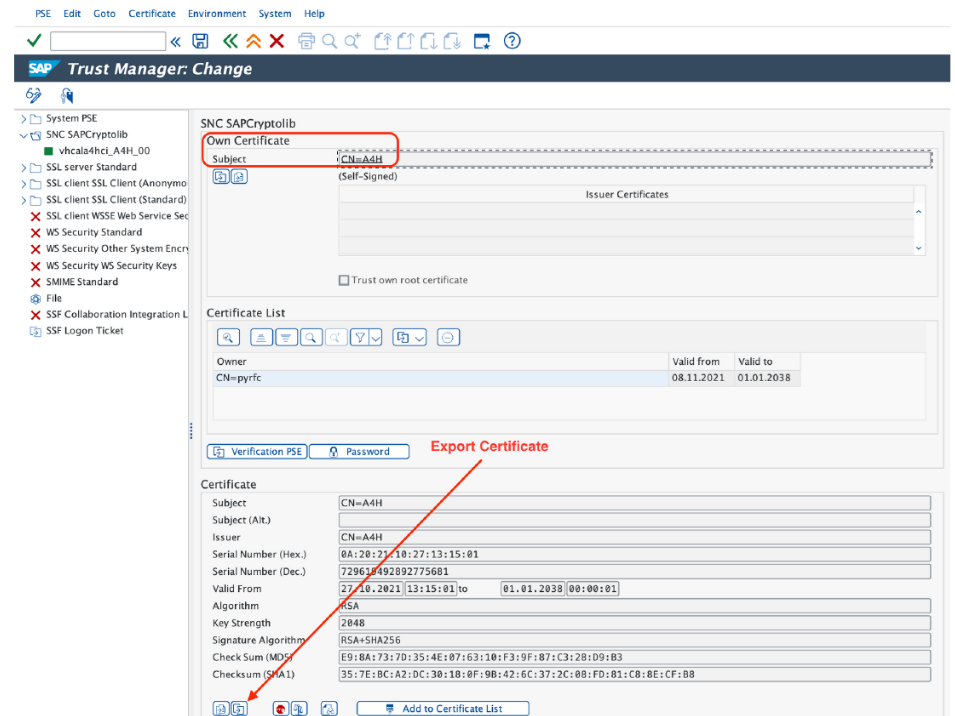Open the filter dropdown arrow in Certificate List
Viewport: 955px width, 716px height.
click(x=376, y=338)
